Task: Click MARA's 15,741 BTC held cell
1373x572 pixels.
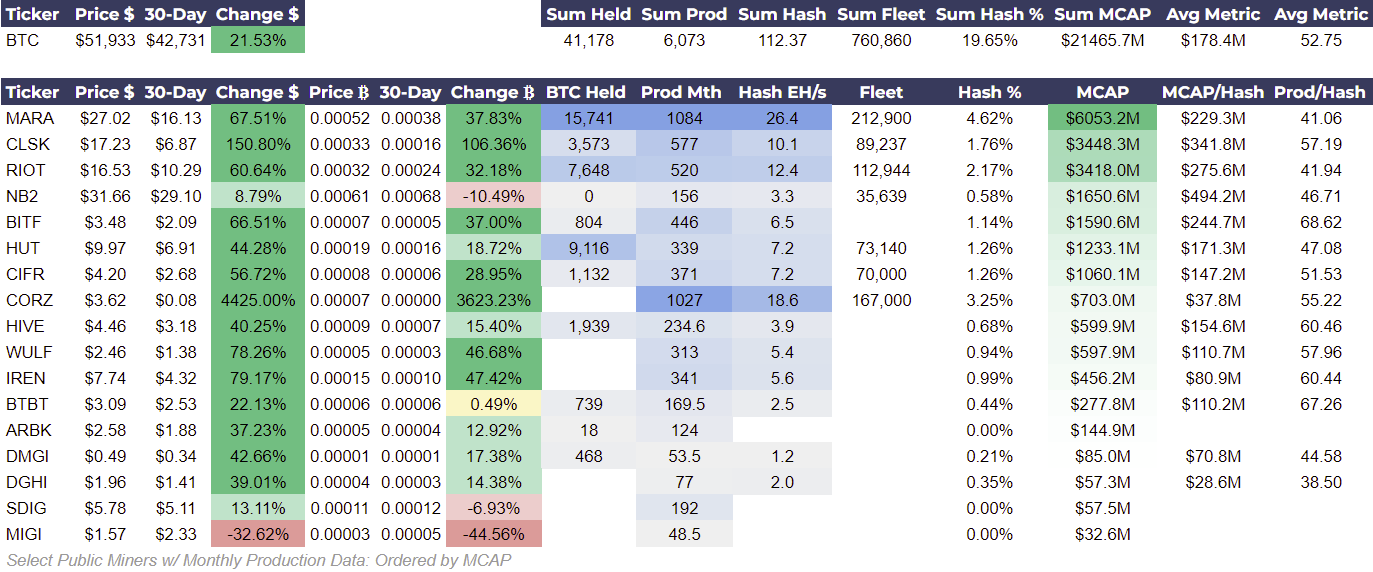Action: [589, 118]
